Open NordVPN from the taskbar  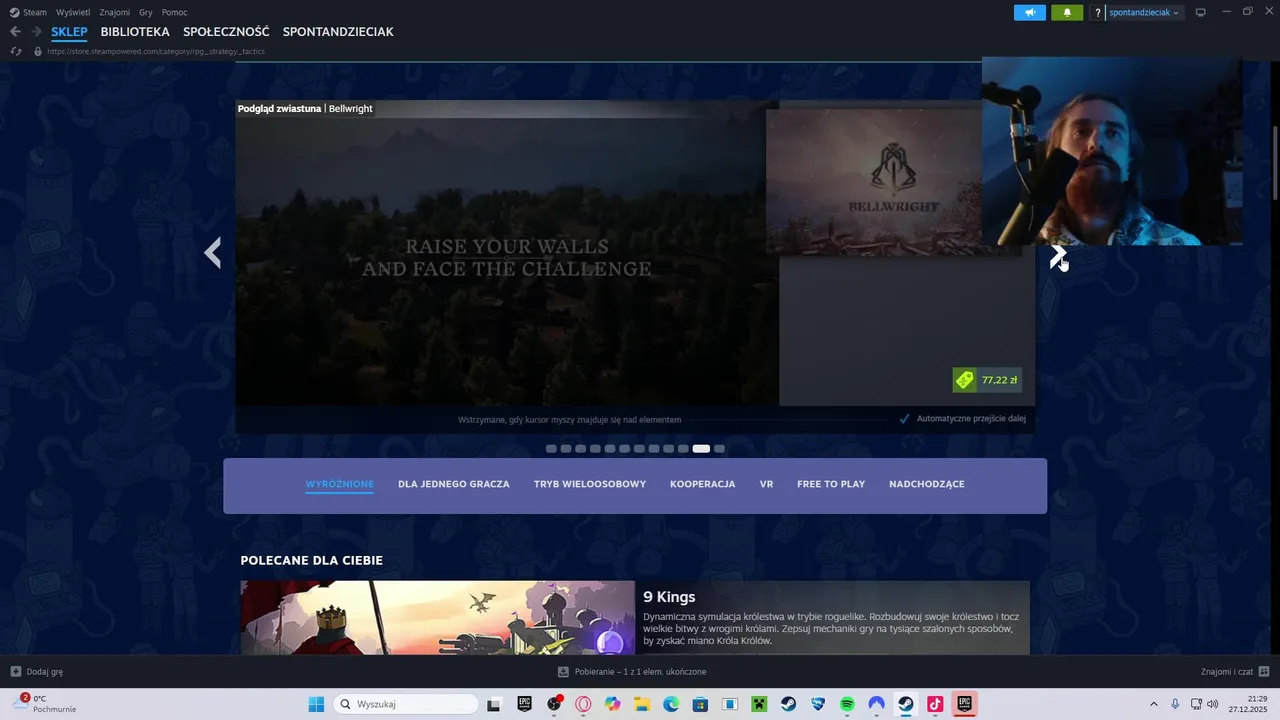[877, 704]
